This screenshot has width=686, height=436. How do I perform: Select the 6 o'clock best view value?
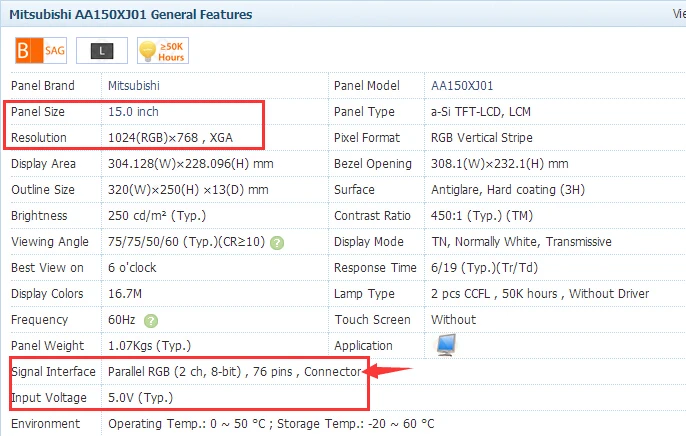(132, 268)
